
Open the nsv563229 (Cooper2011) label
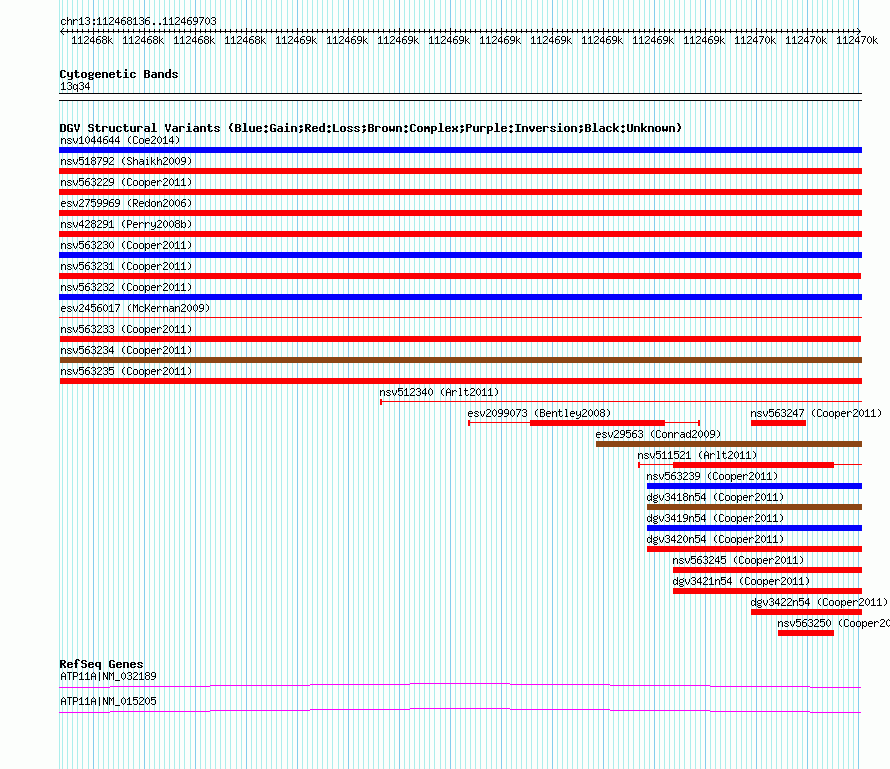(x=126, y=182)
